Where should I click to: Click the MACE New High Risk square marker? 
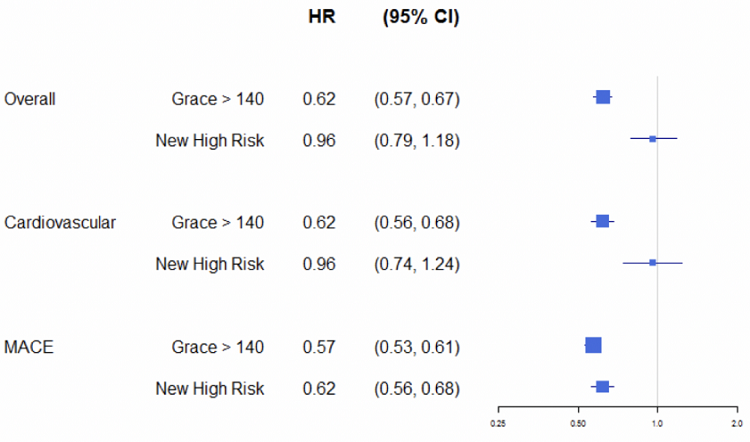pyautogui.click(x=603, y=387)
